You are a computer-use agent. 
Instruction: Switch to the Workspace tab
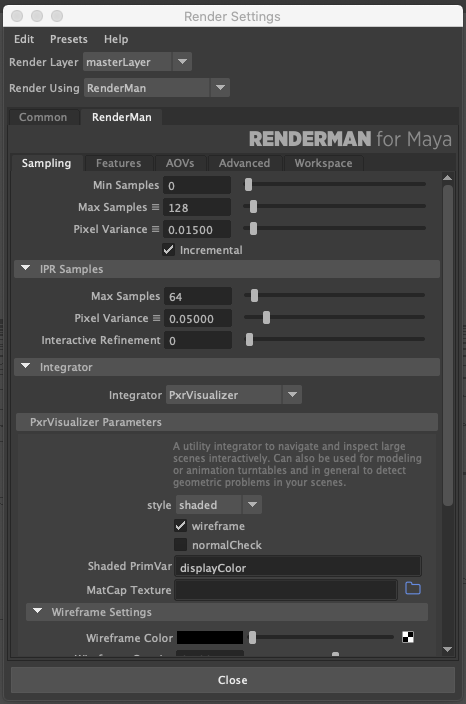tap(323, 163)
